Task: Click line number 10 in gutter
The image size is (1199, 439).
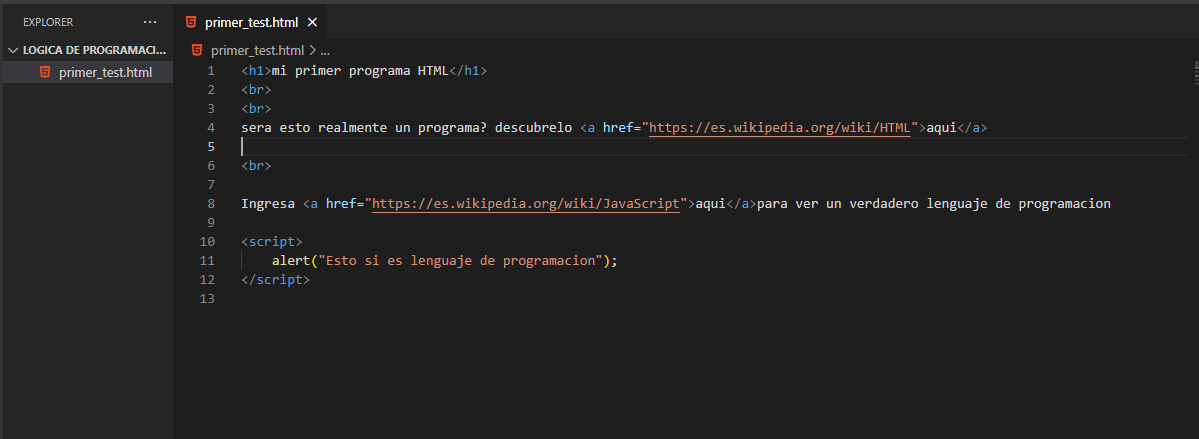Action: point(207,242)
